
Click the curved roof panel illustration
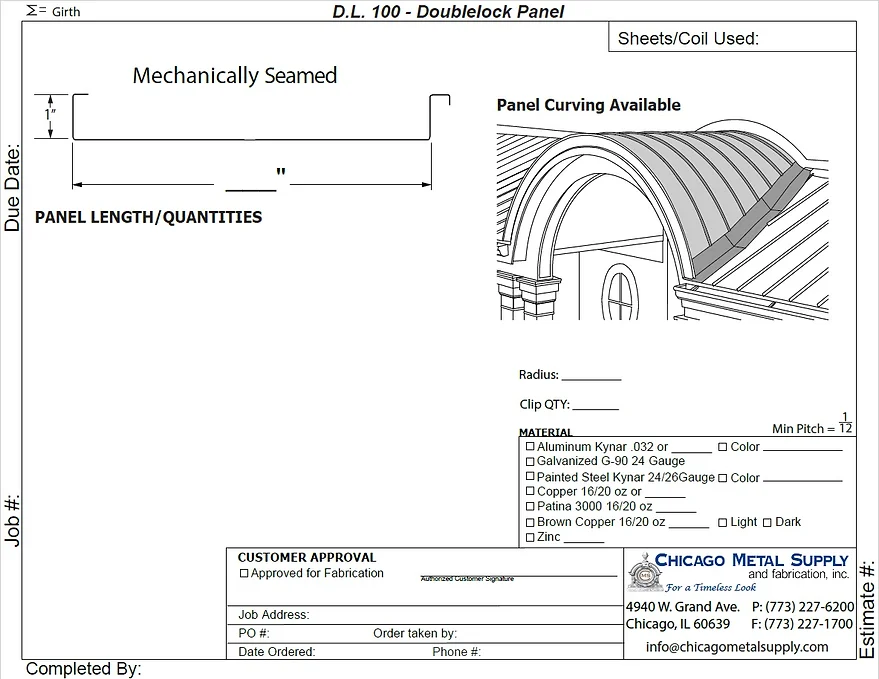coord(663,219)
